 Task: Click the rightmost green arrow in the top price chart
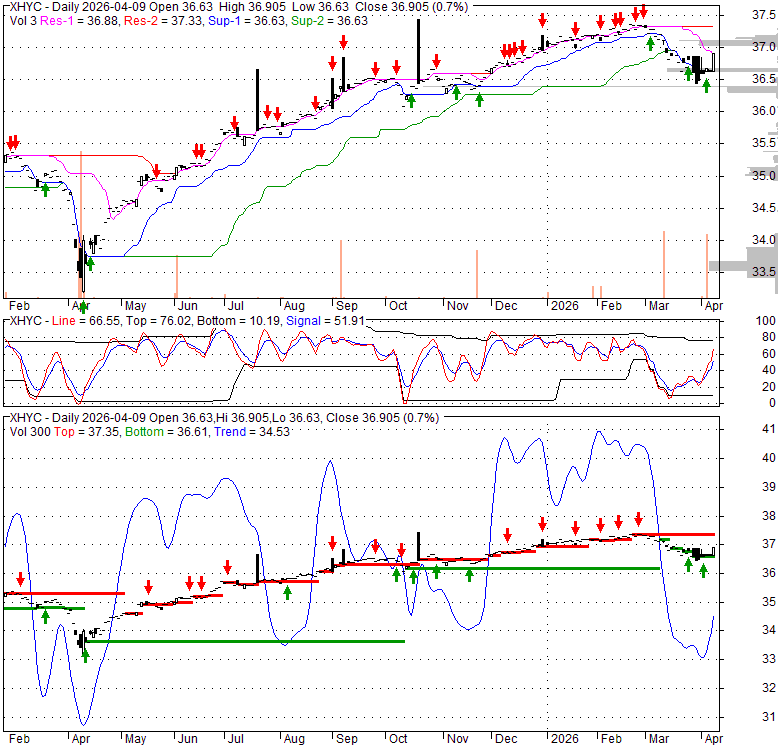pos(706,85)
